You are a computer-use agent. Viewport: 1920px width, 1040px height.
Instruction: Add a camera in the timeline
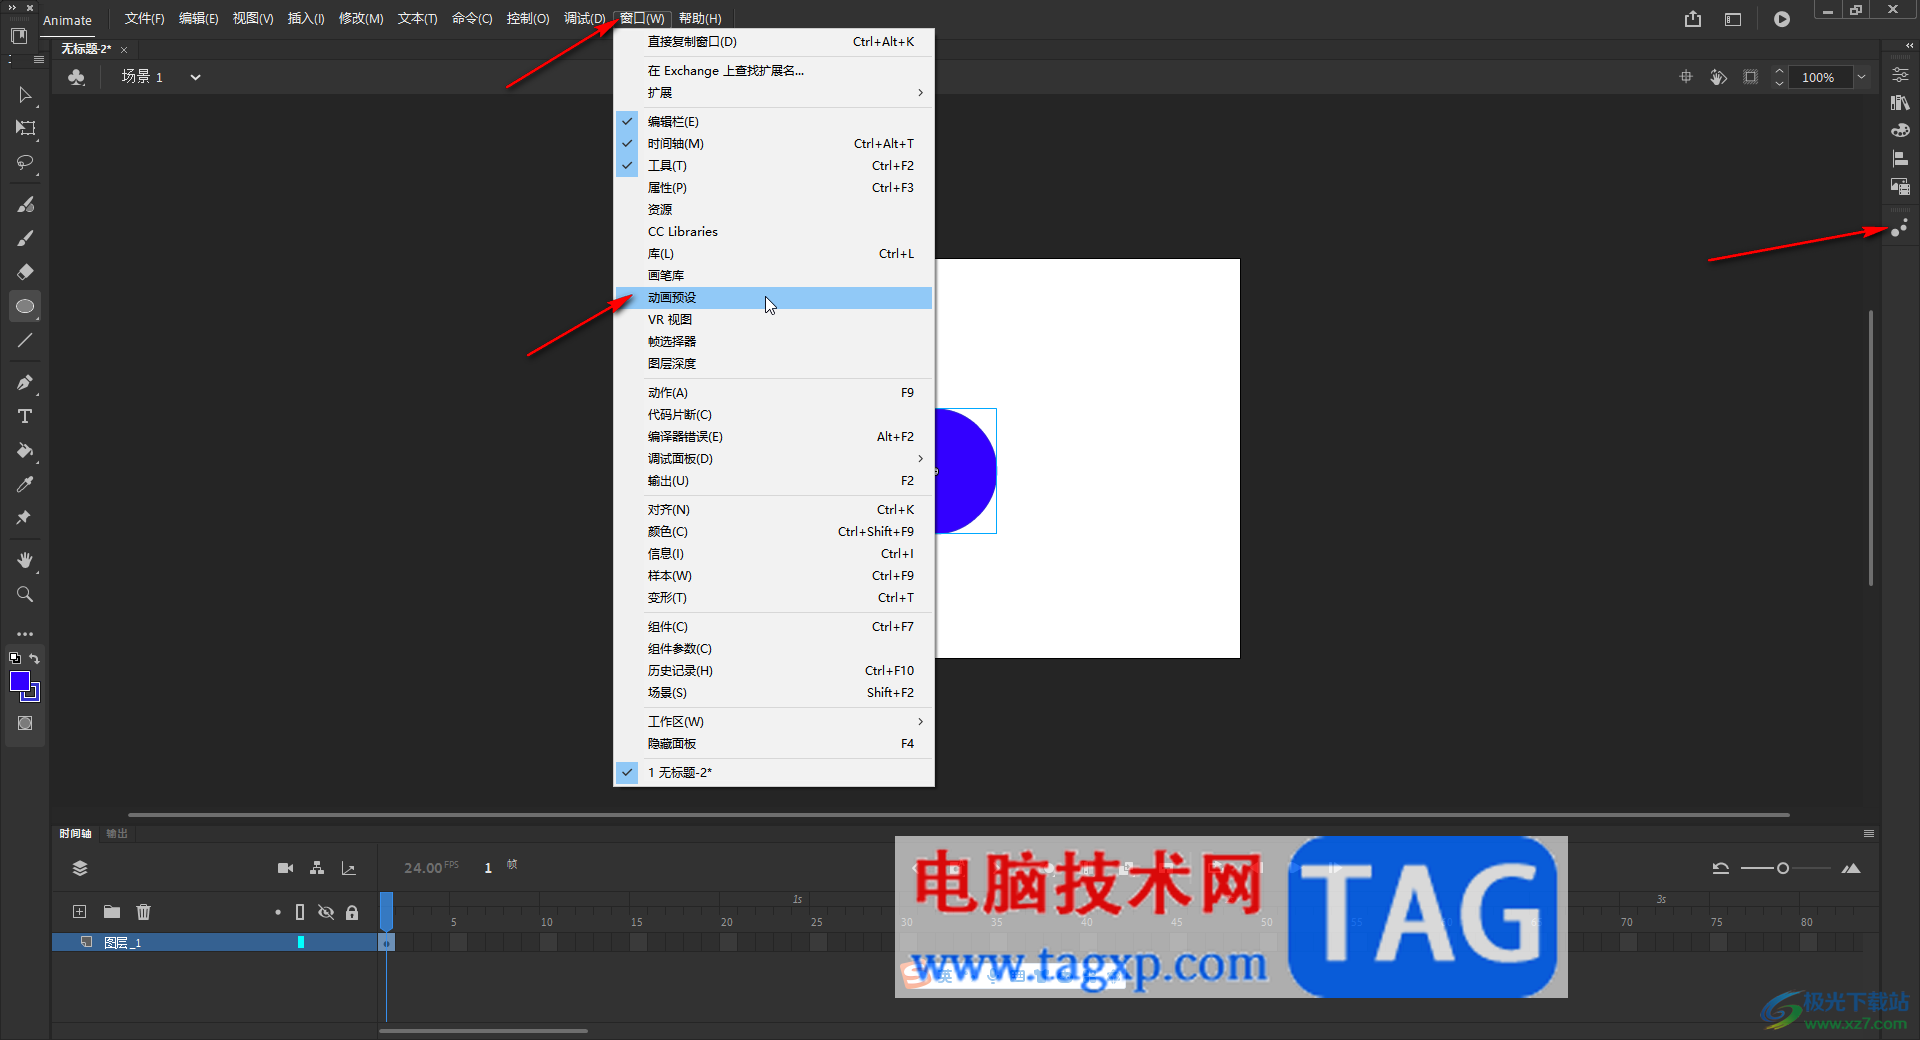[x=285, y=868]
